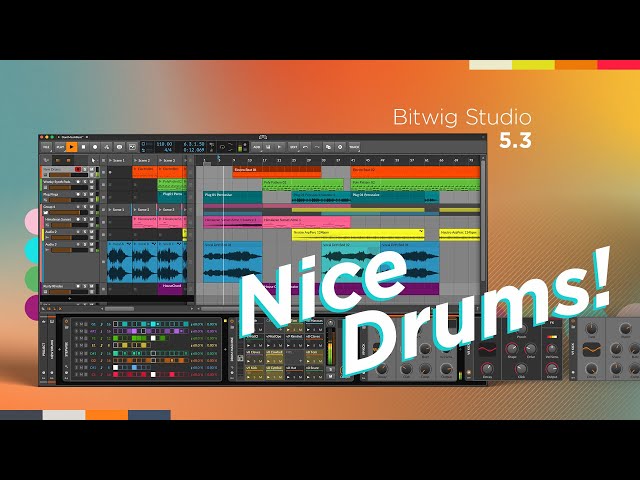
Task: Click the Undo arrow icon
Action: point(305,147)
